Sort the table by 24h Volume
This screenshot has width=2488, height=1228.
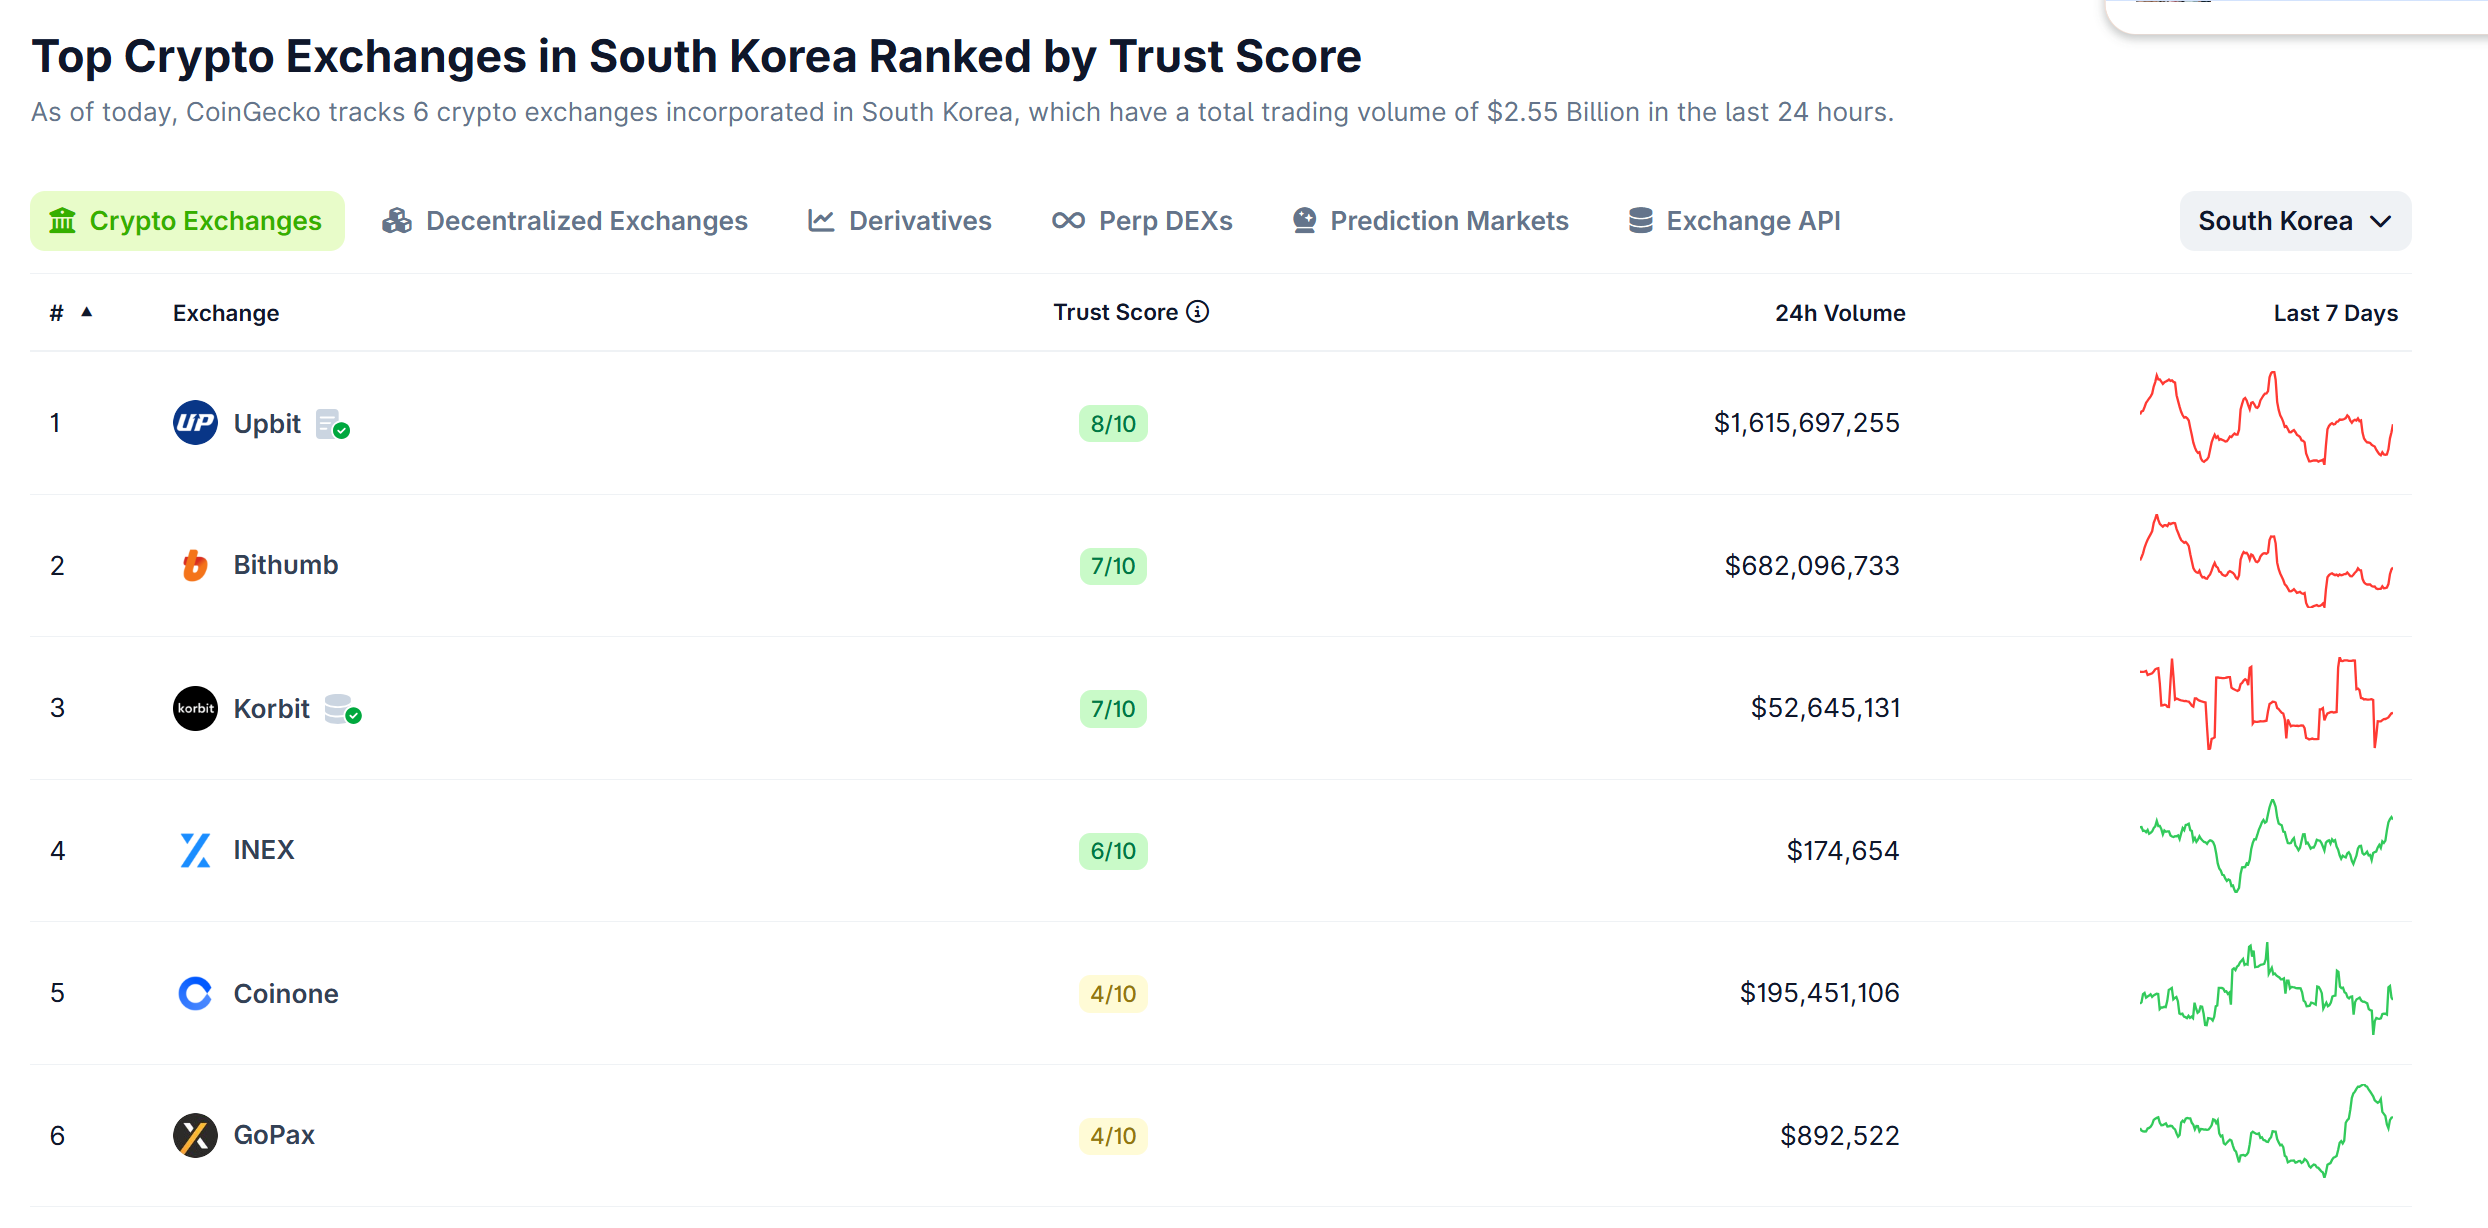pyautogui.click(x=1840, y=312)
